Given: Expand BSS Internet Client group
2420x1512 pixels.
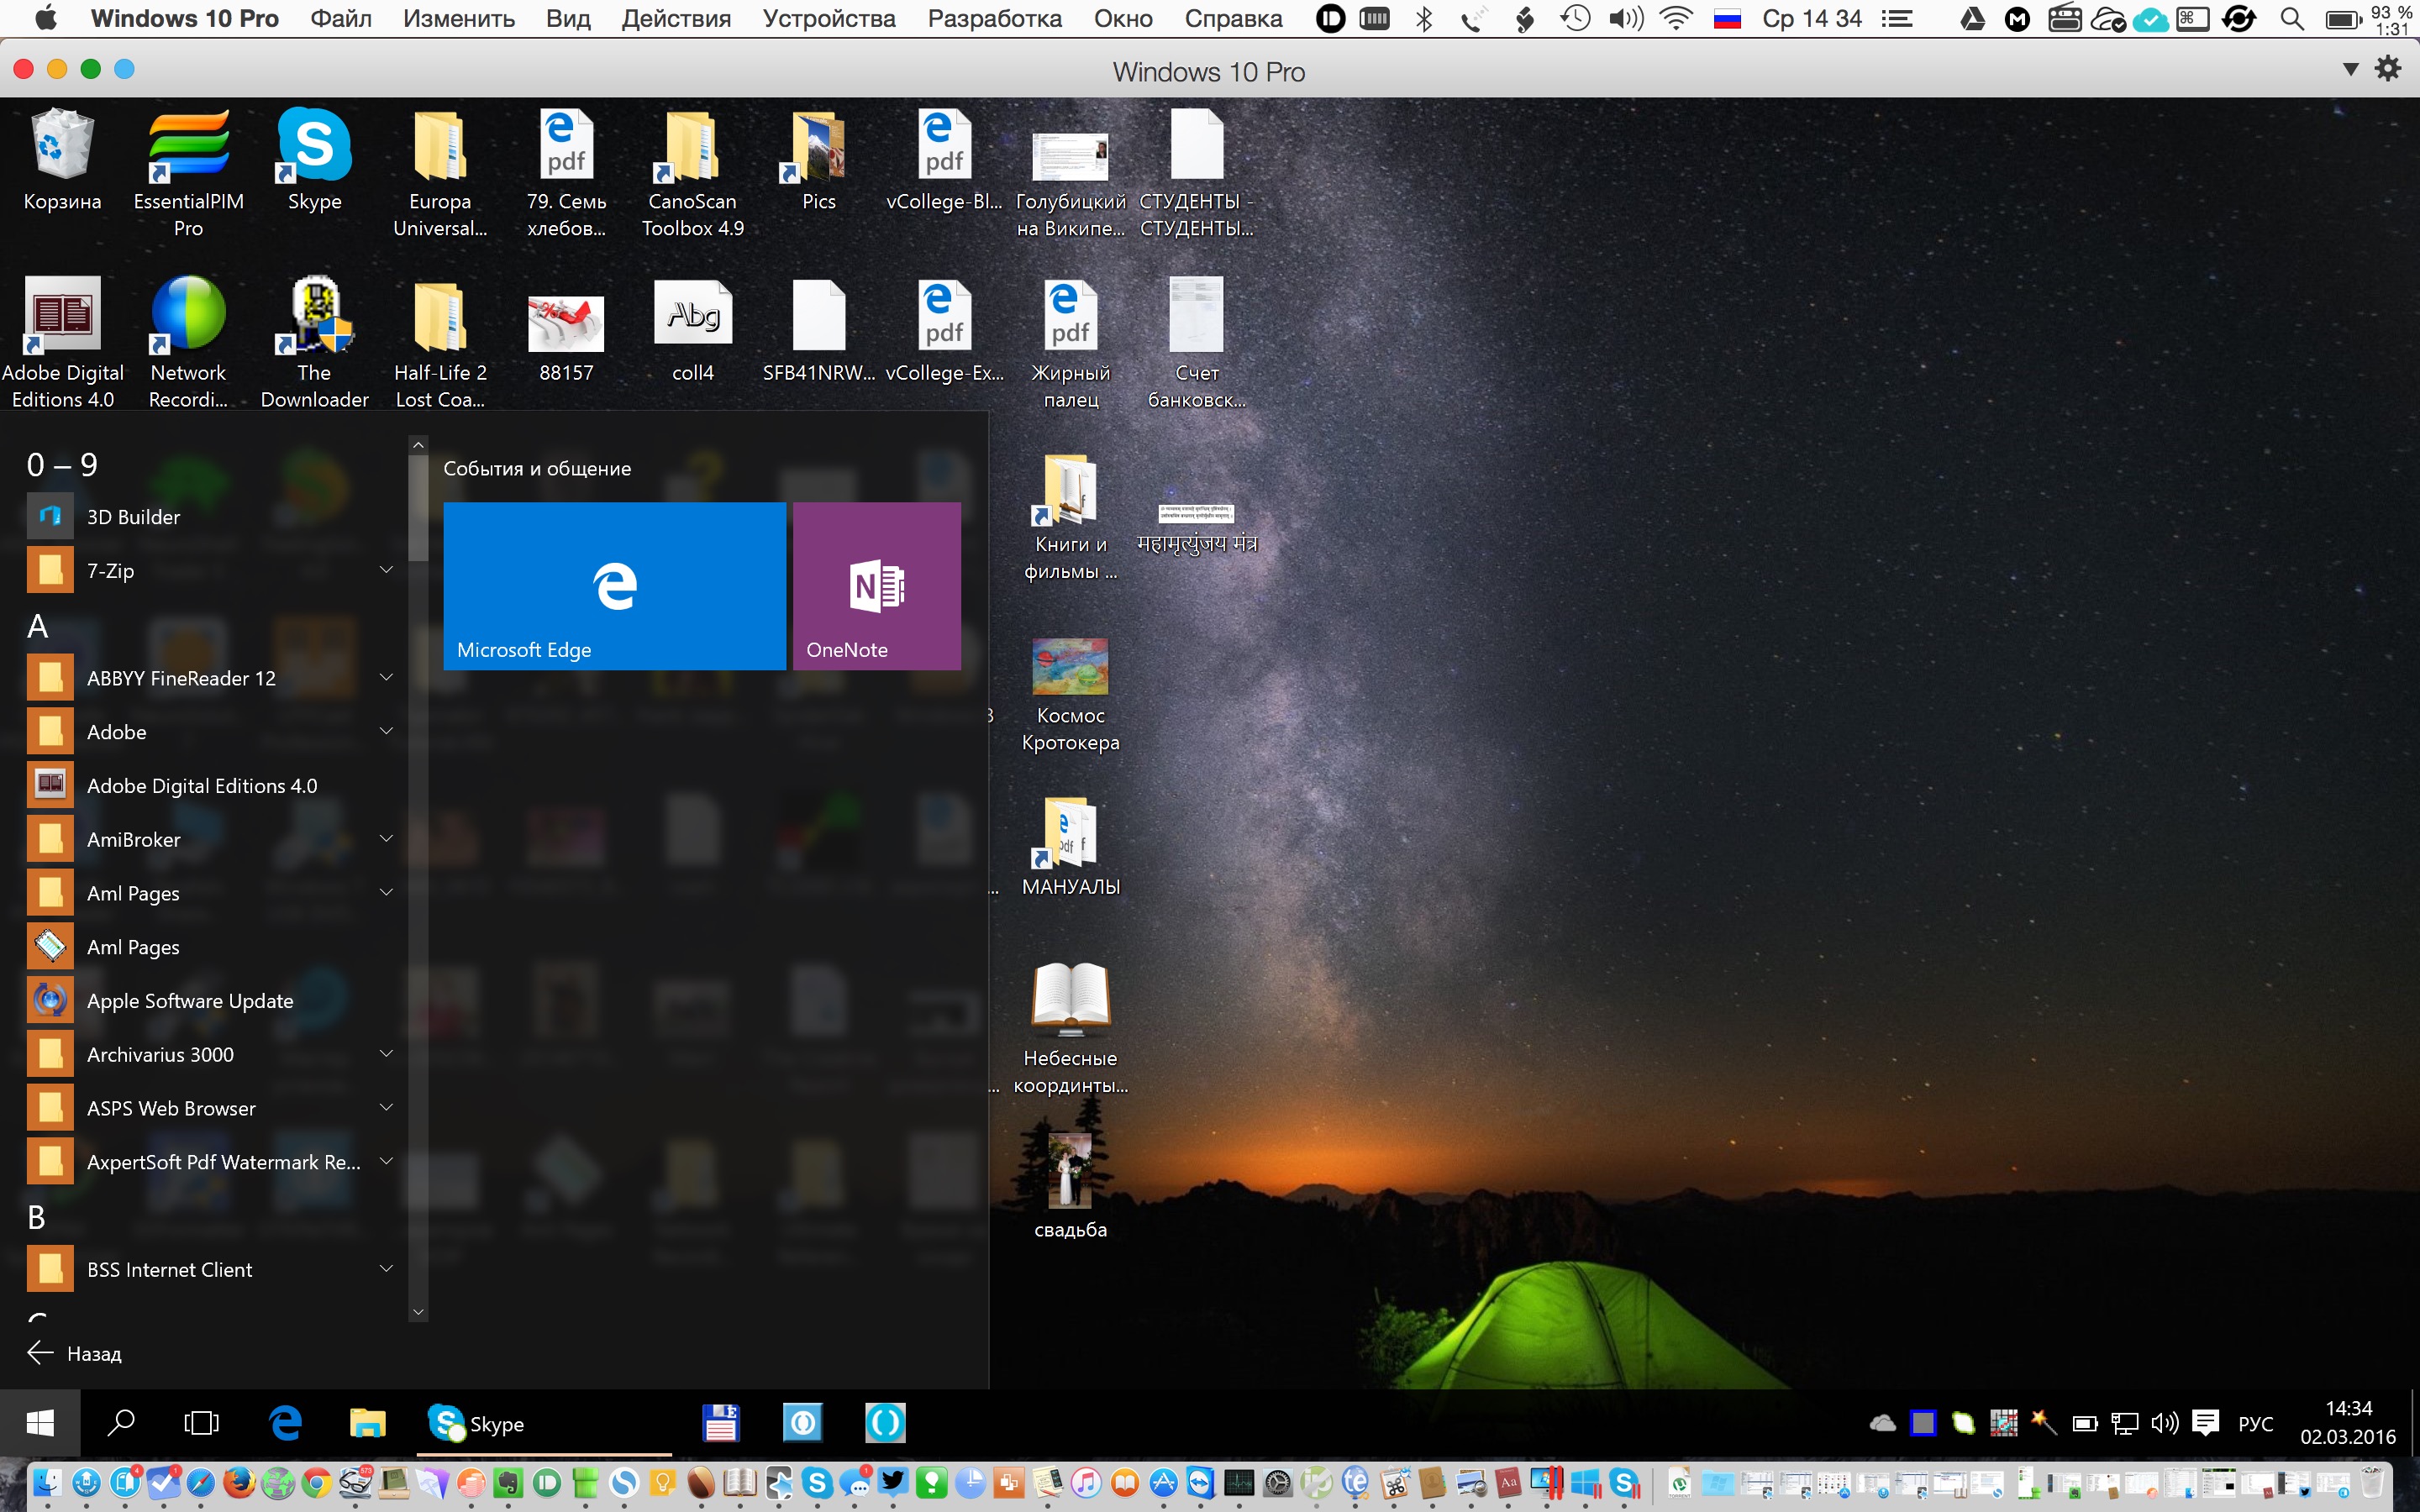Looking at the screenshot, I should (386, 1269).
